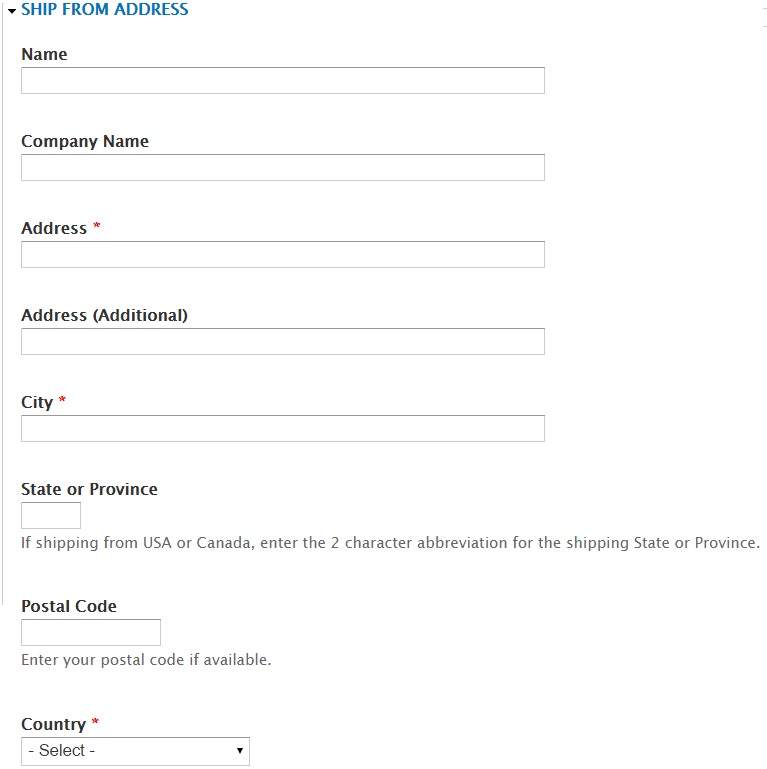Image resolution: width=767 pixels, height=769 pixels.
Task: Click the postal code help text
Action: click(146, 660)
